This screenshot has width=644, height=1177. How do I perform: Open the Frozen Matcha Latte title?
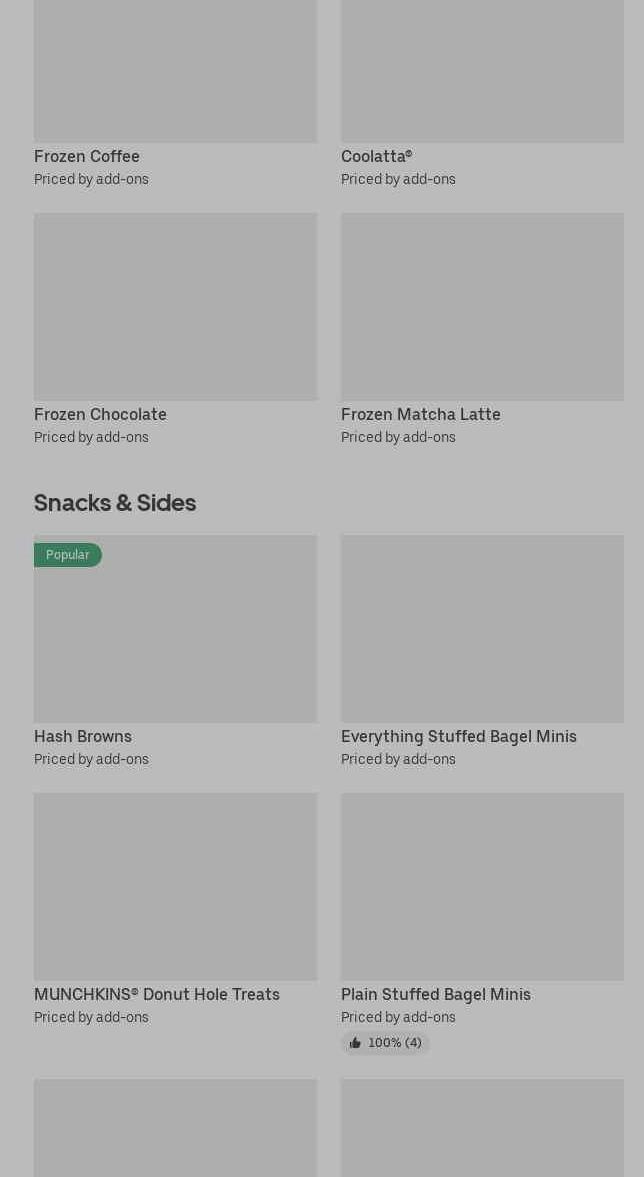coord(420,414)
